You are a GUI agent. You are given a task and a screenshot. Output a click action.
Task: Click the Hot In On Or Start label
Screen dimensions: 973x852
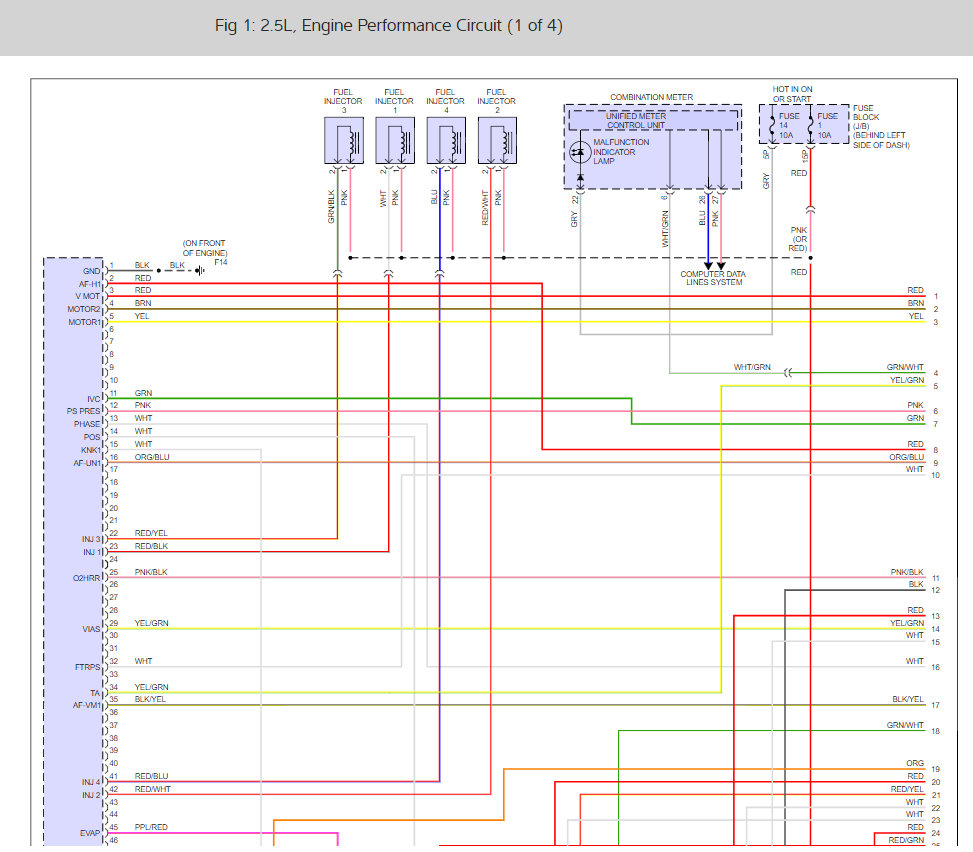coord(792,94)
